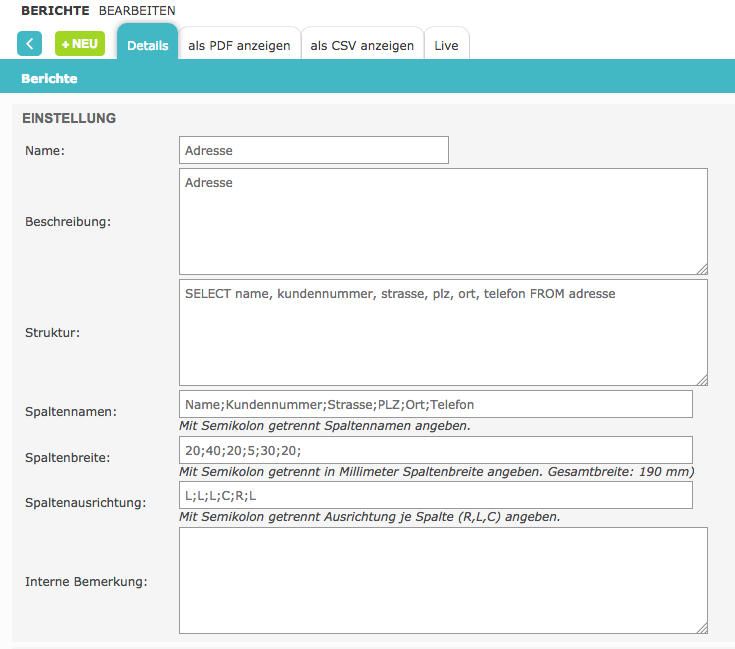This screenshot has width=735, height=649.
Task: Click into the Struktur SQL text area
Action: tap(443, 332)
